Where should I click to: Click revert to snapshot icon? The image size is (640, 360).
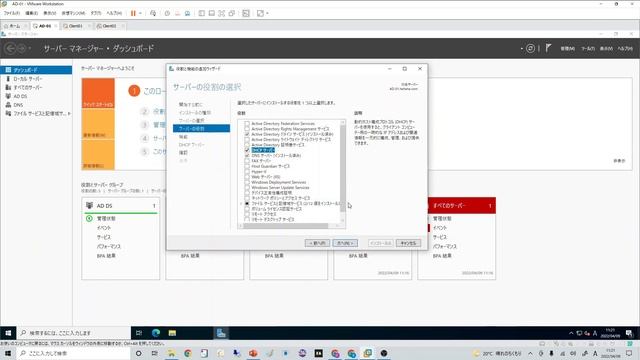tap(177, 13)
